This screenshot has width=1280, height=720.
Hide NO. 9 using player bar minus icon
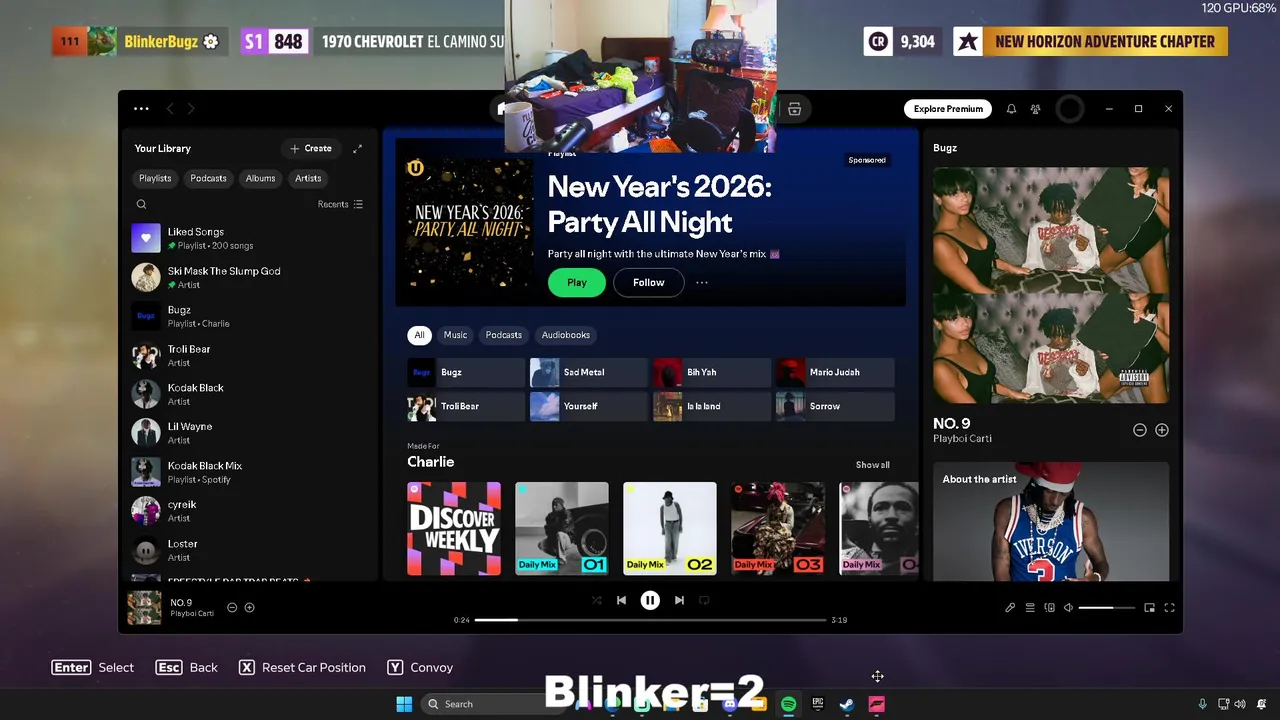click(x=232, y=607)
